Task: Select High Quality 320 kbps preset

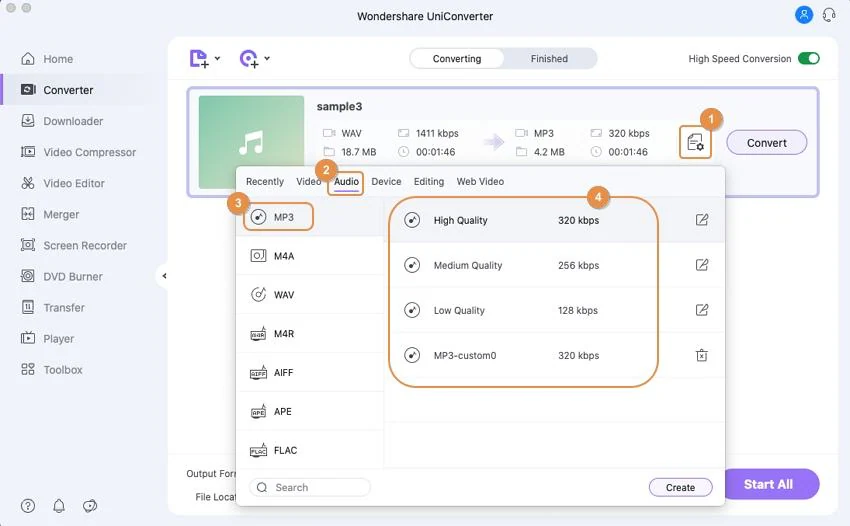Action: (555, 220)
